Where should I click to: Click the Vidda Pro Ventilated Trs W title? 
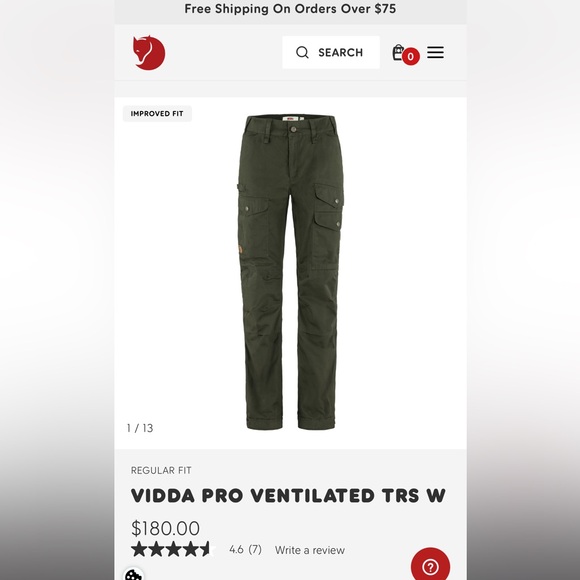(288, 496)
